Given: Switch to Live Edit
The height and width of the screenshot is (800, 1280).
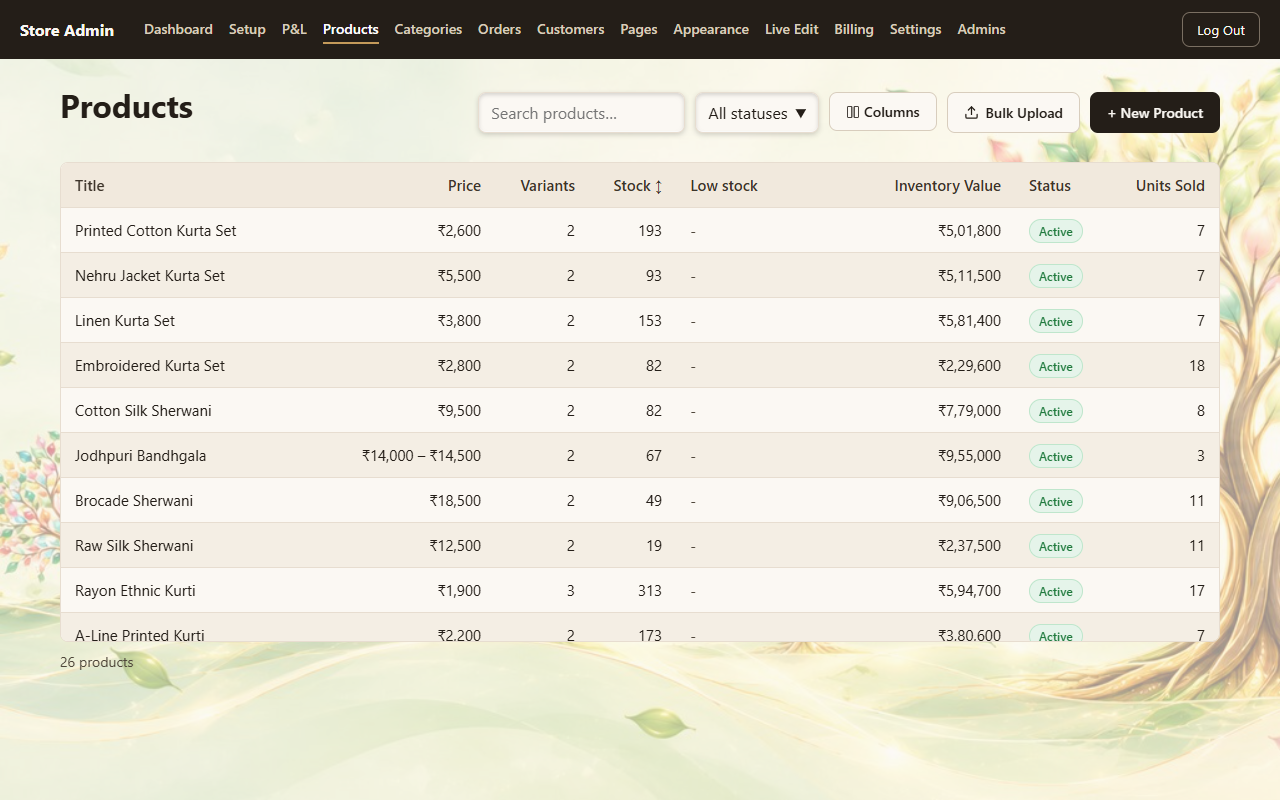Looking at the screenshot, I should click(792, 29).
